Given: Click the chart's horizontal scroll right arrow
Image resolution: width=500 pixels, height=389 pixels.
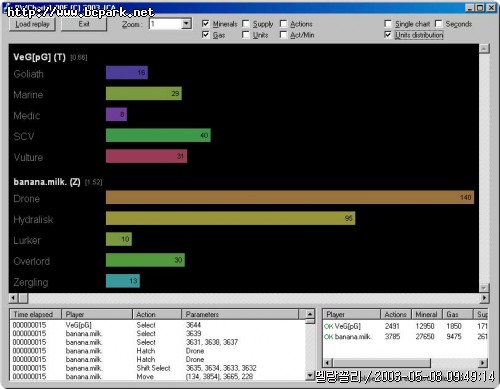Looking at the screenshot, I should (484, 298).
